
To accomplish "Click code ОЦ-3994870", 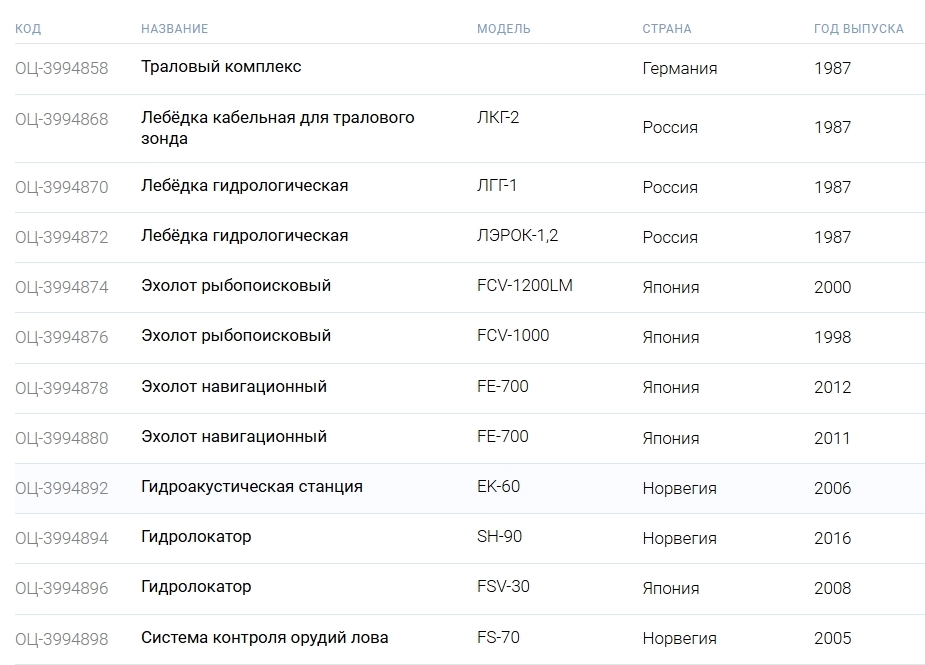I will pyautogui.click(x=61, y=187).
